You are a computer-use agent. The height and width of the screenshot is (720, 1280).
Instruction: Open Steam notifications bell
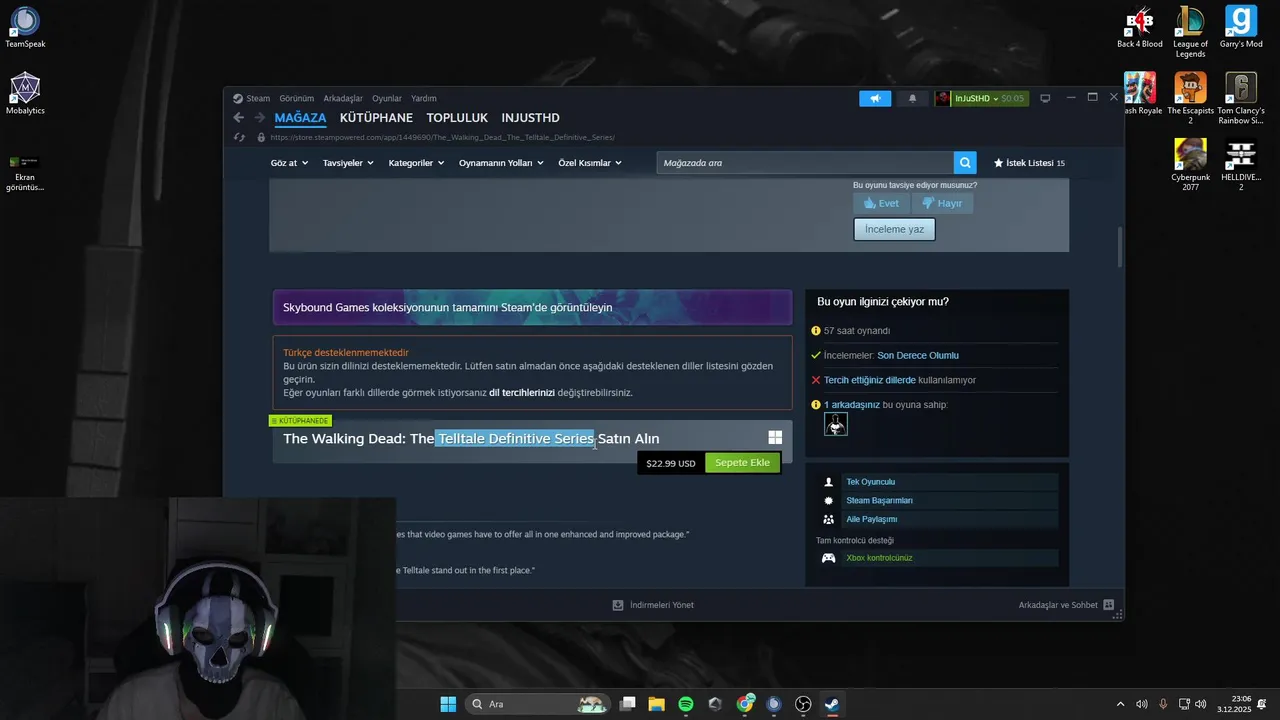912,98
